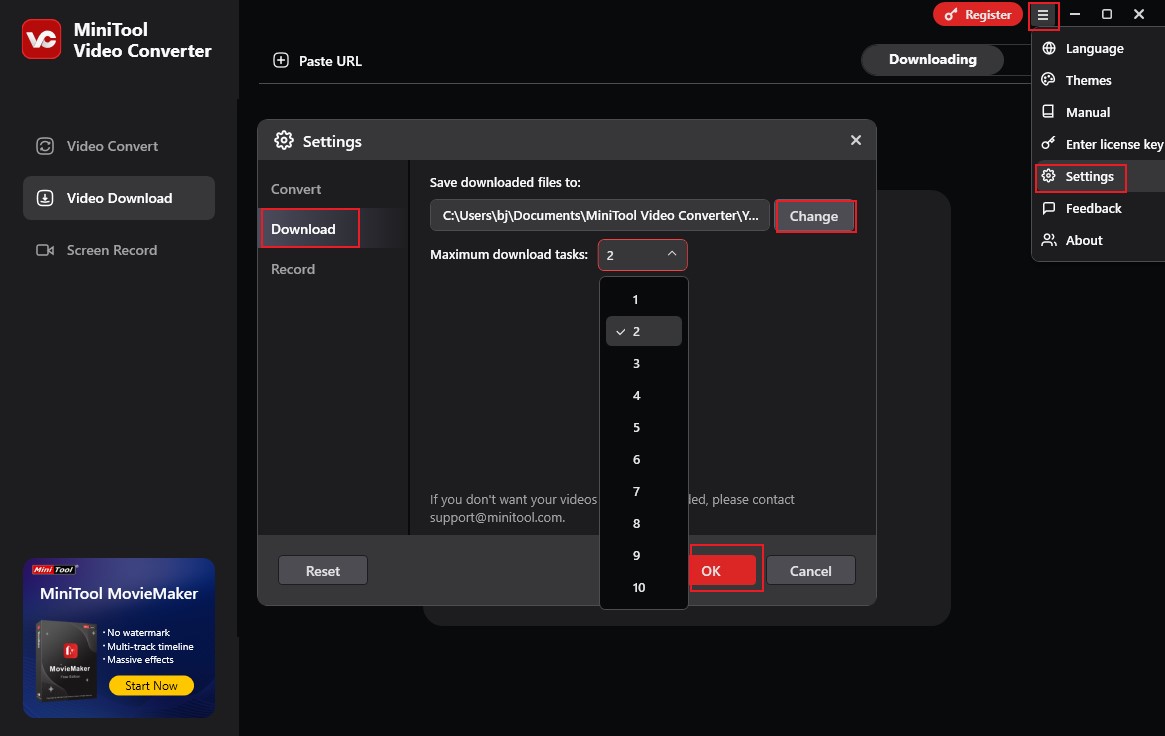Go to Screen Record section

pos(119,250)
